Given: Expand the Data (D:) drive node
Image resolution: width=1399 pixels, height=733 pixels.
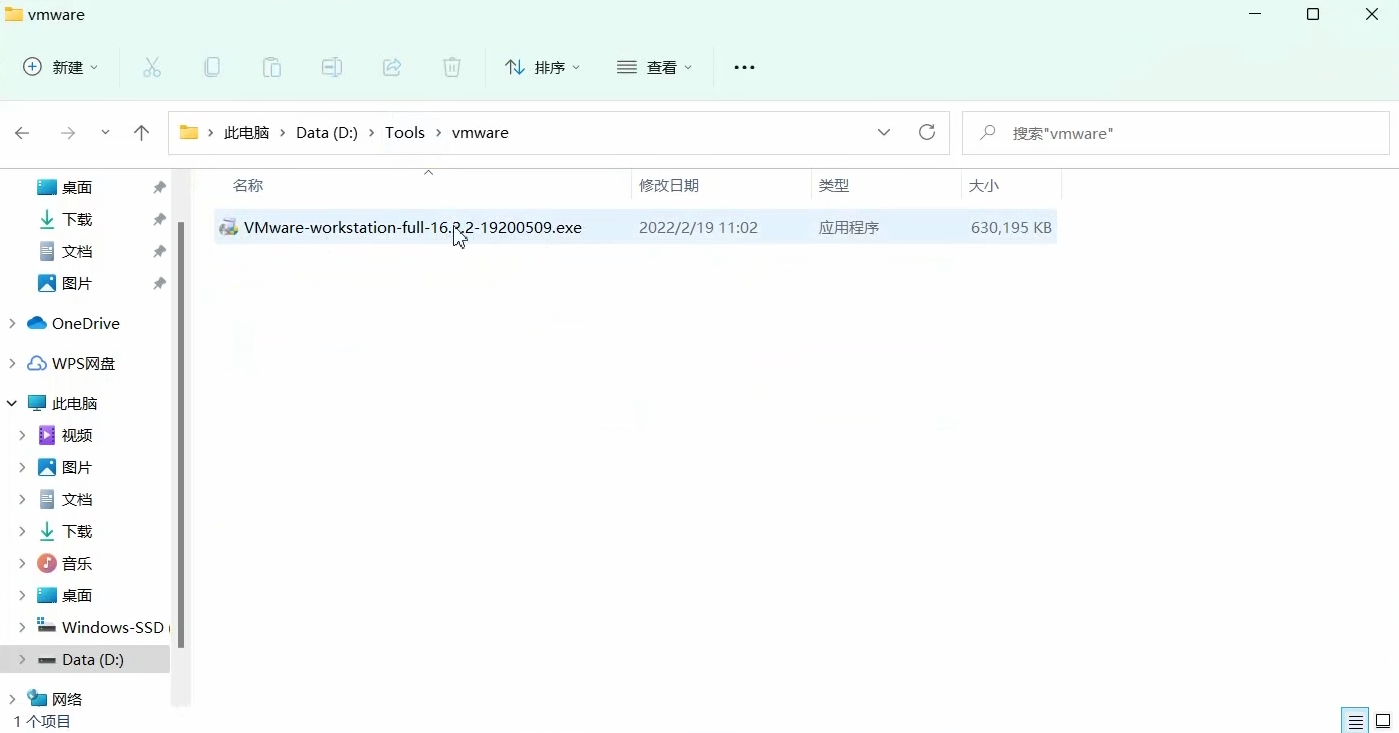Looking at the screenshot, I should tap(22, 660).
